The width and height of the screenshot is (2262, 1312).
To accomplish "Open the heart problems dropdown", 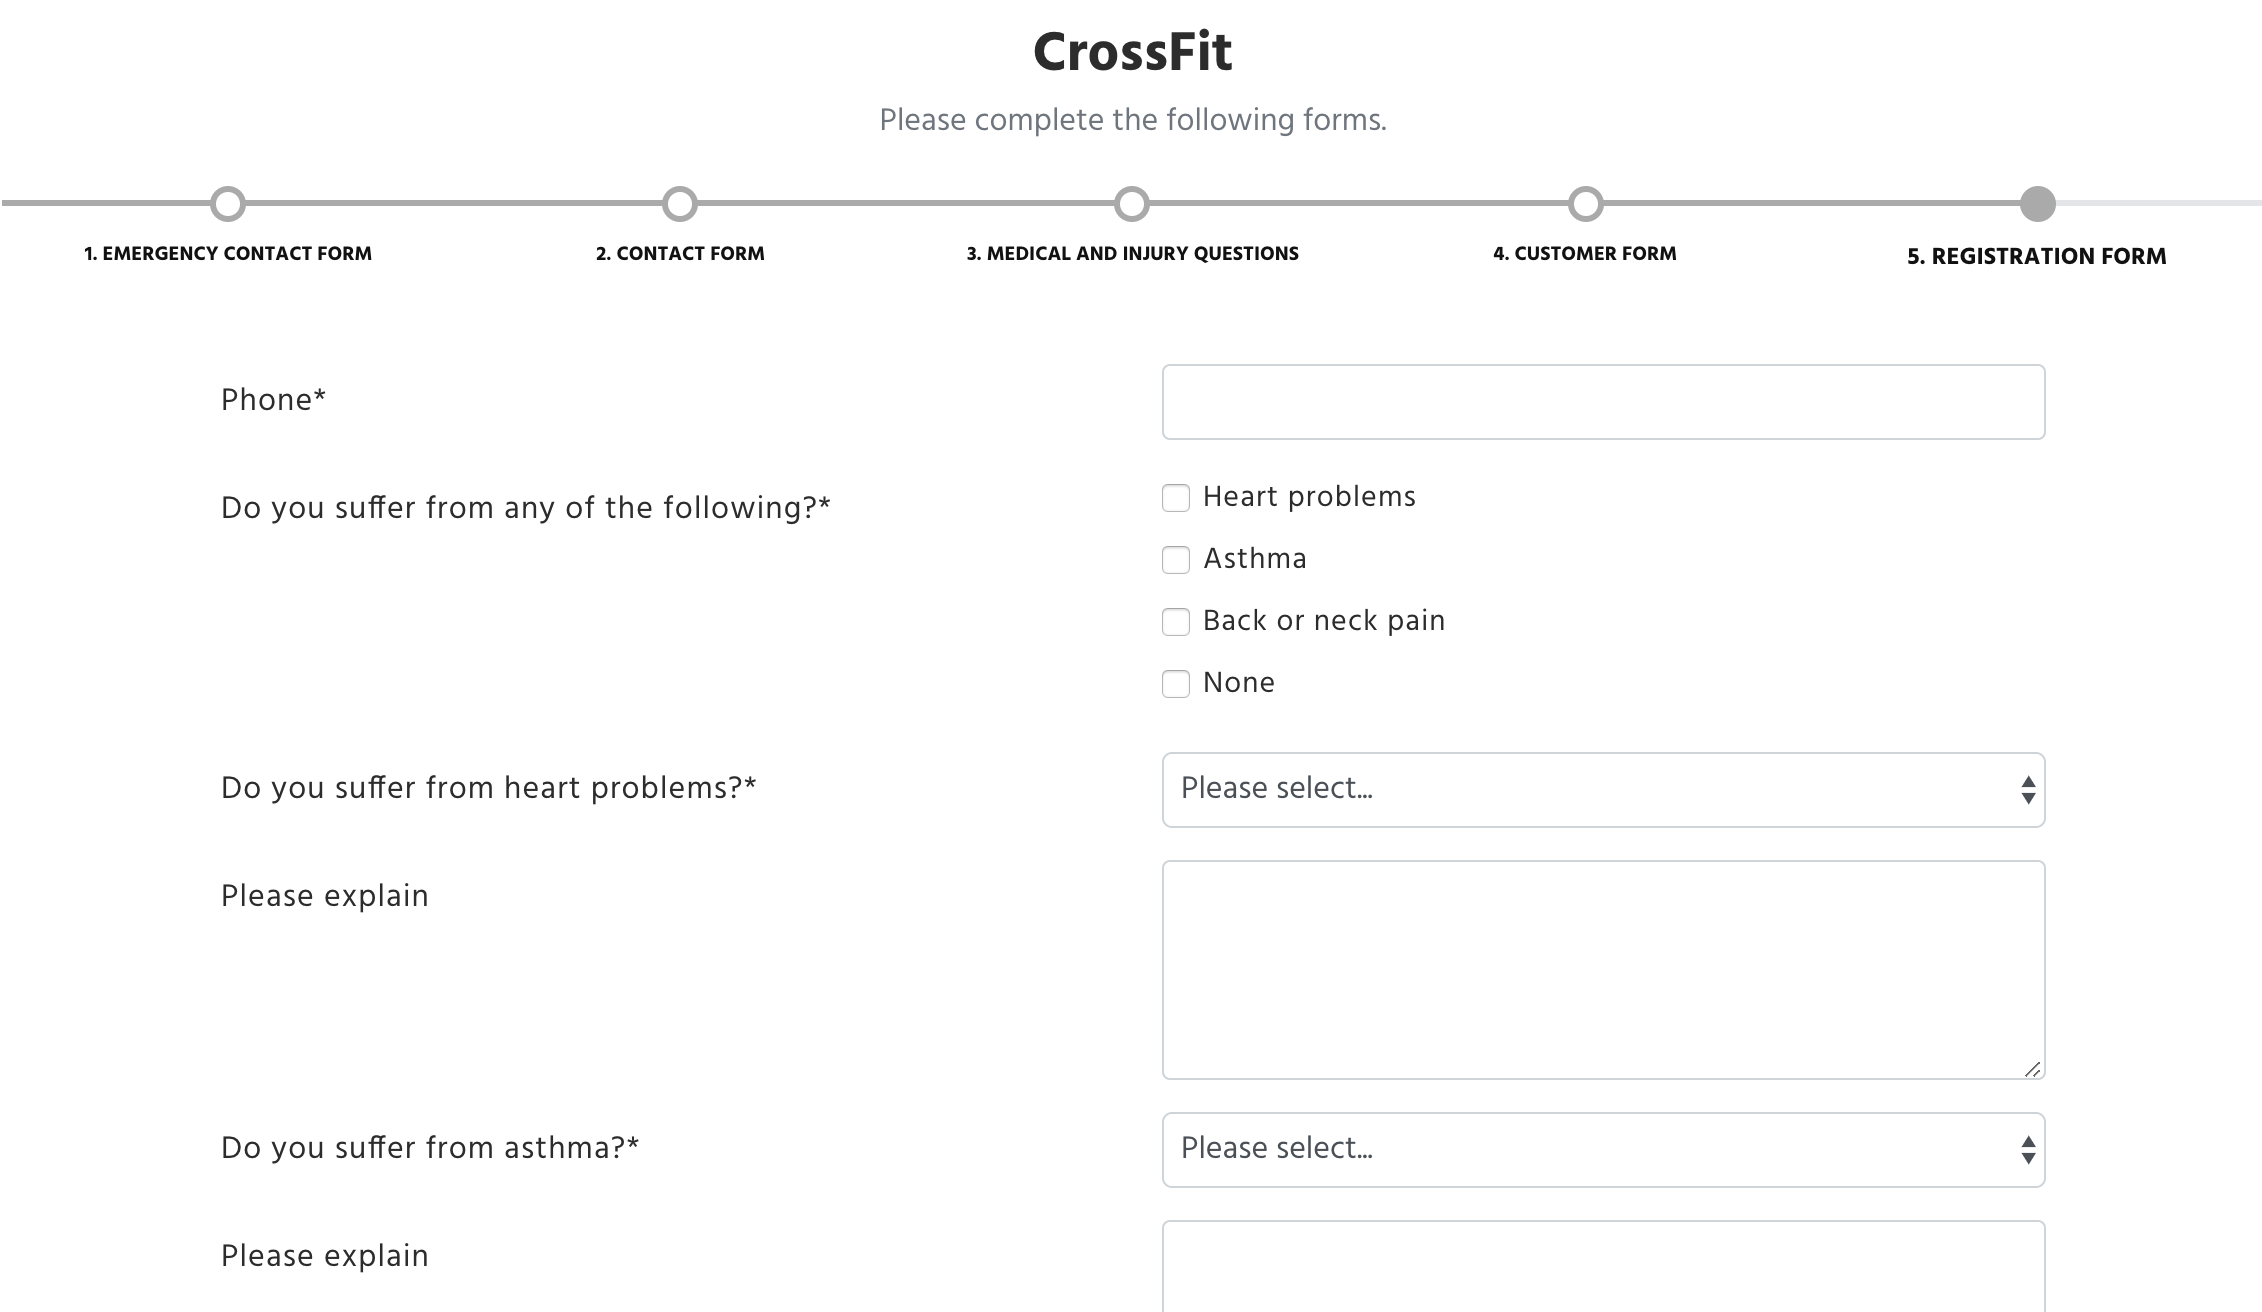I will [x=1603, y=790].
